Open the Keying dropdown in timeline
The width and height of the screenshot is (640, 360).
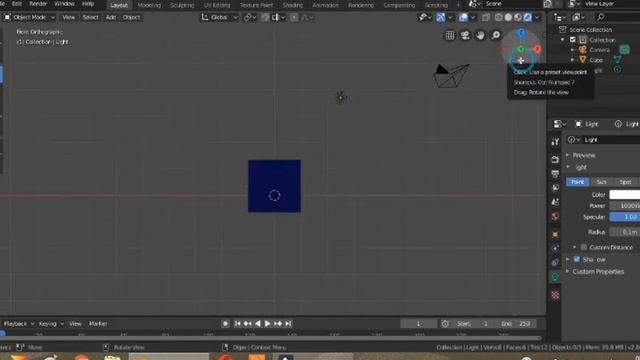click(x=51, y=324)
